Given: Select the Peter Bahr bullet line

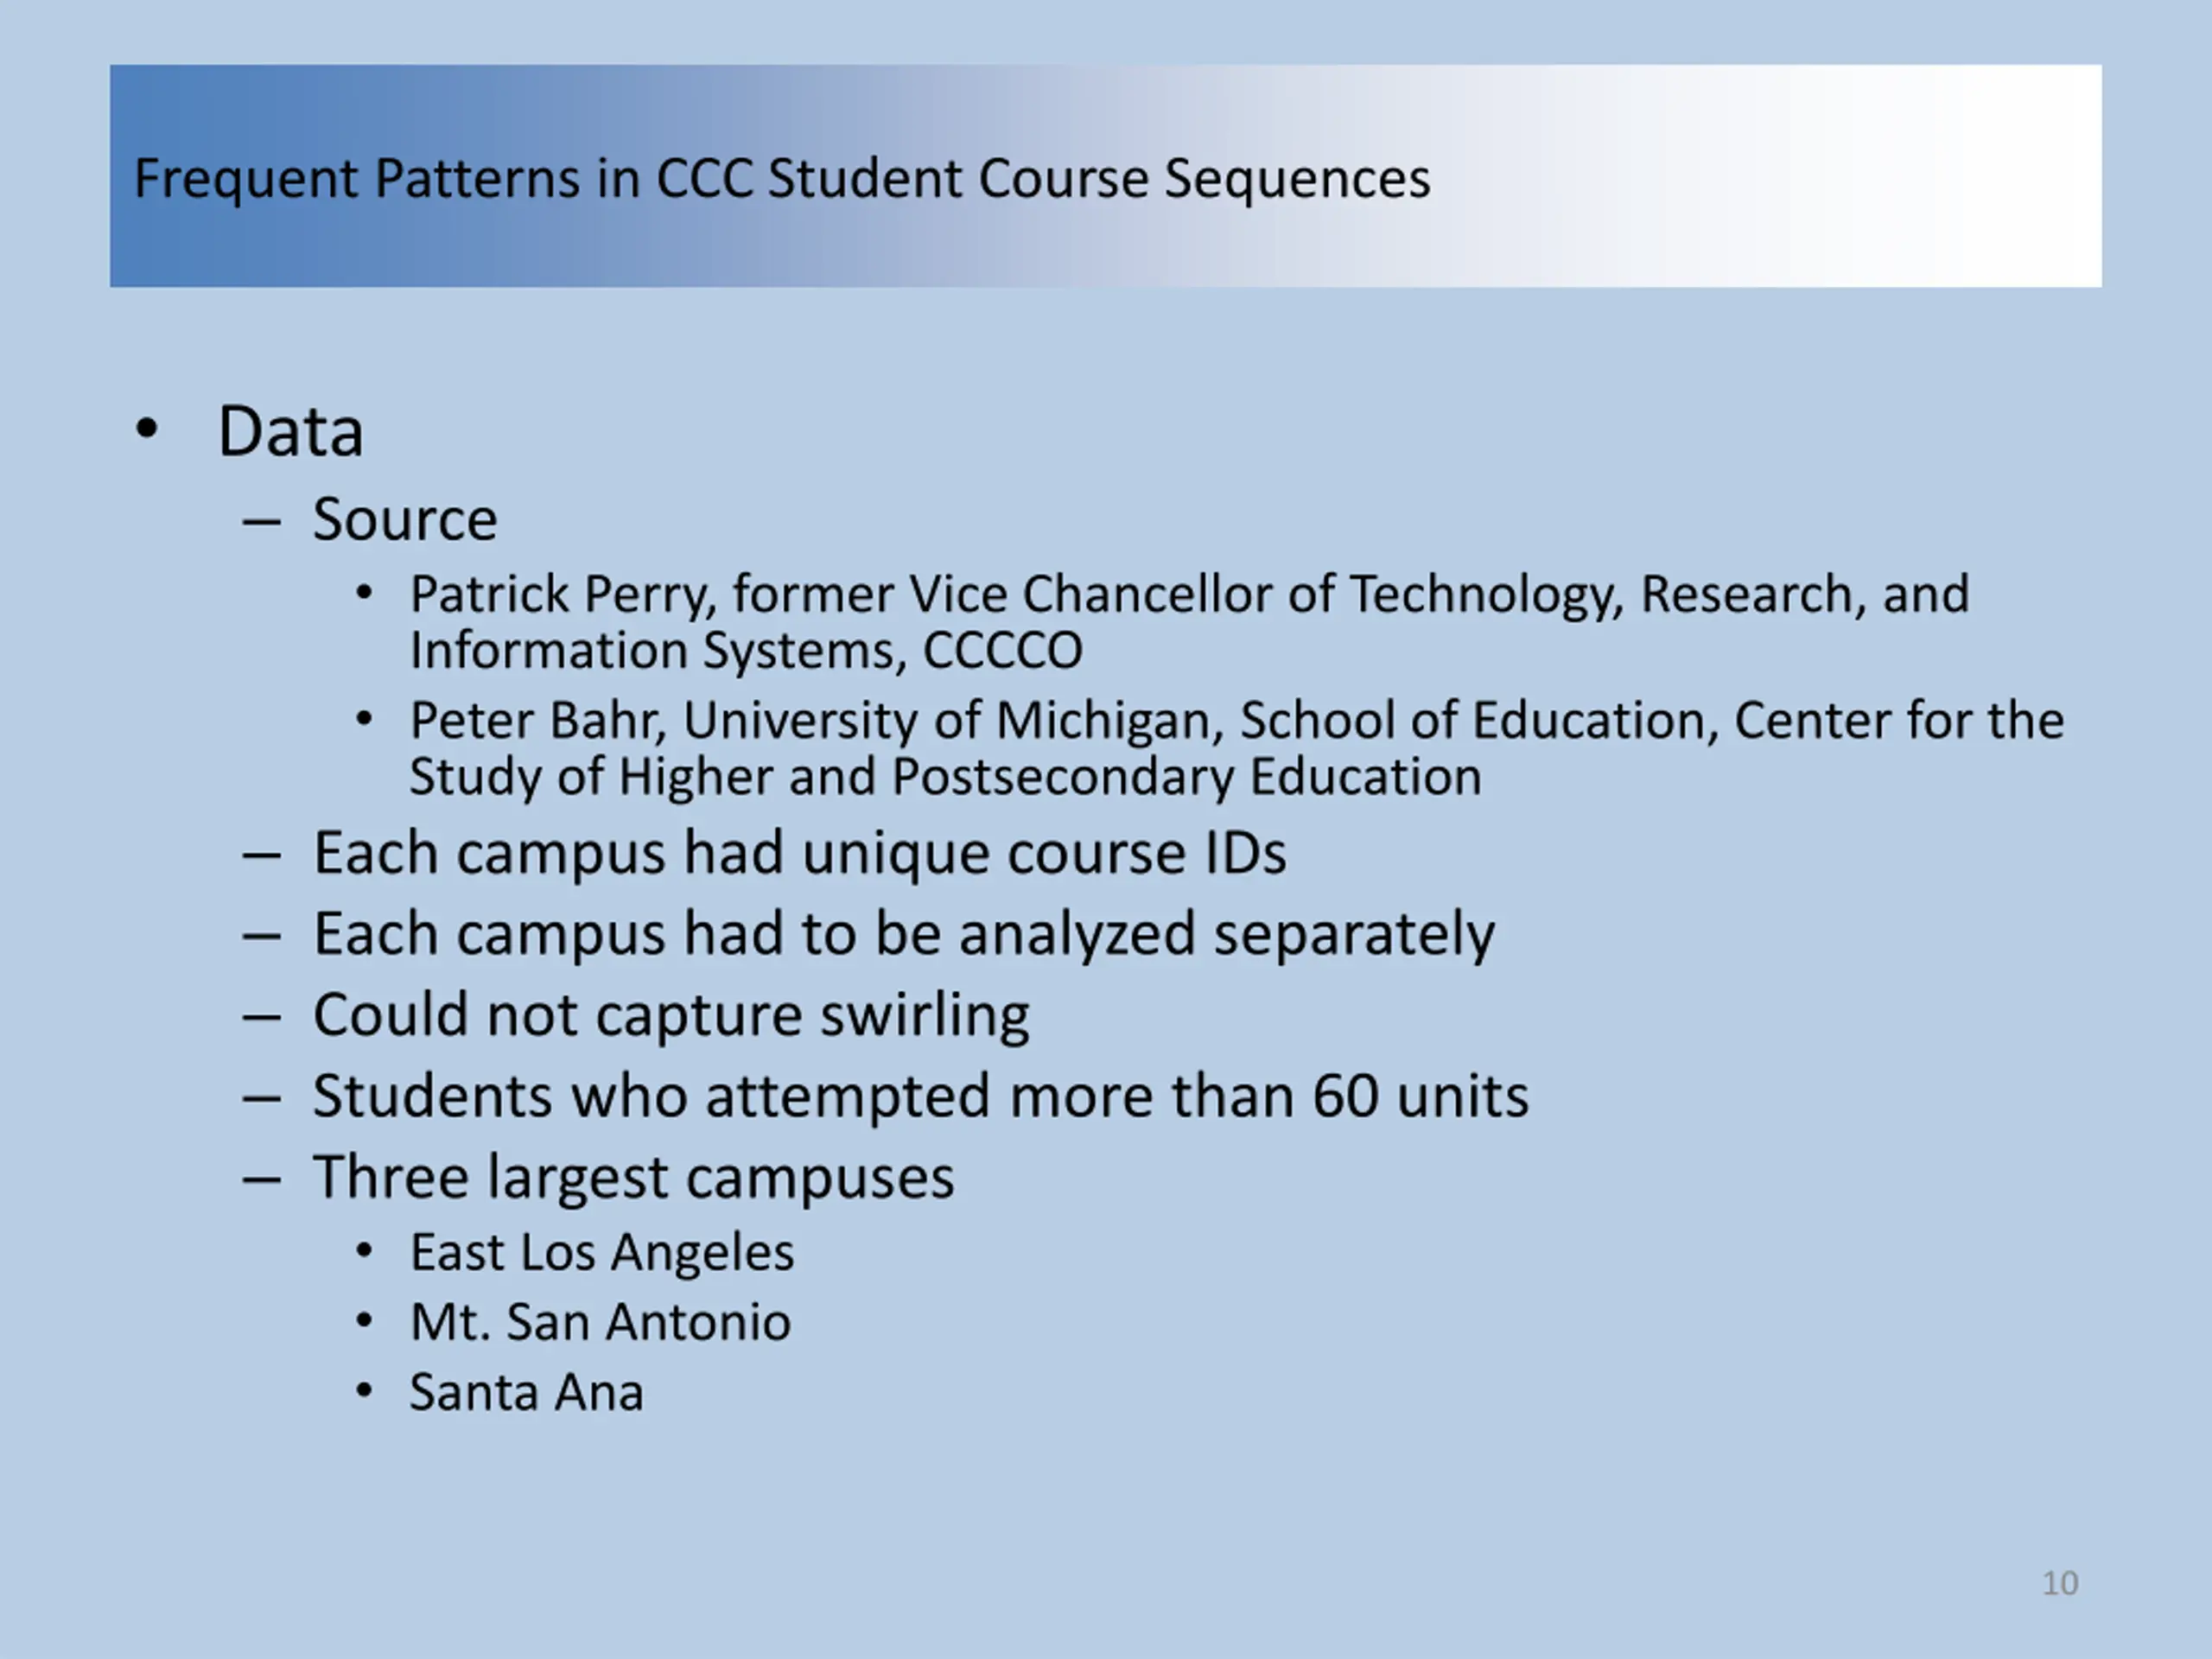Looking at the screenshot, I should click(x=1236, y=720).
